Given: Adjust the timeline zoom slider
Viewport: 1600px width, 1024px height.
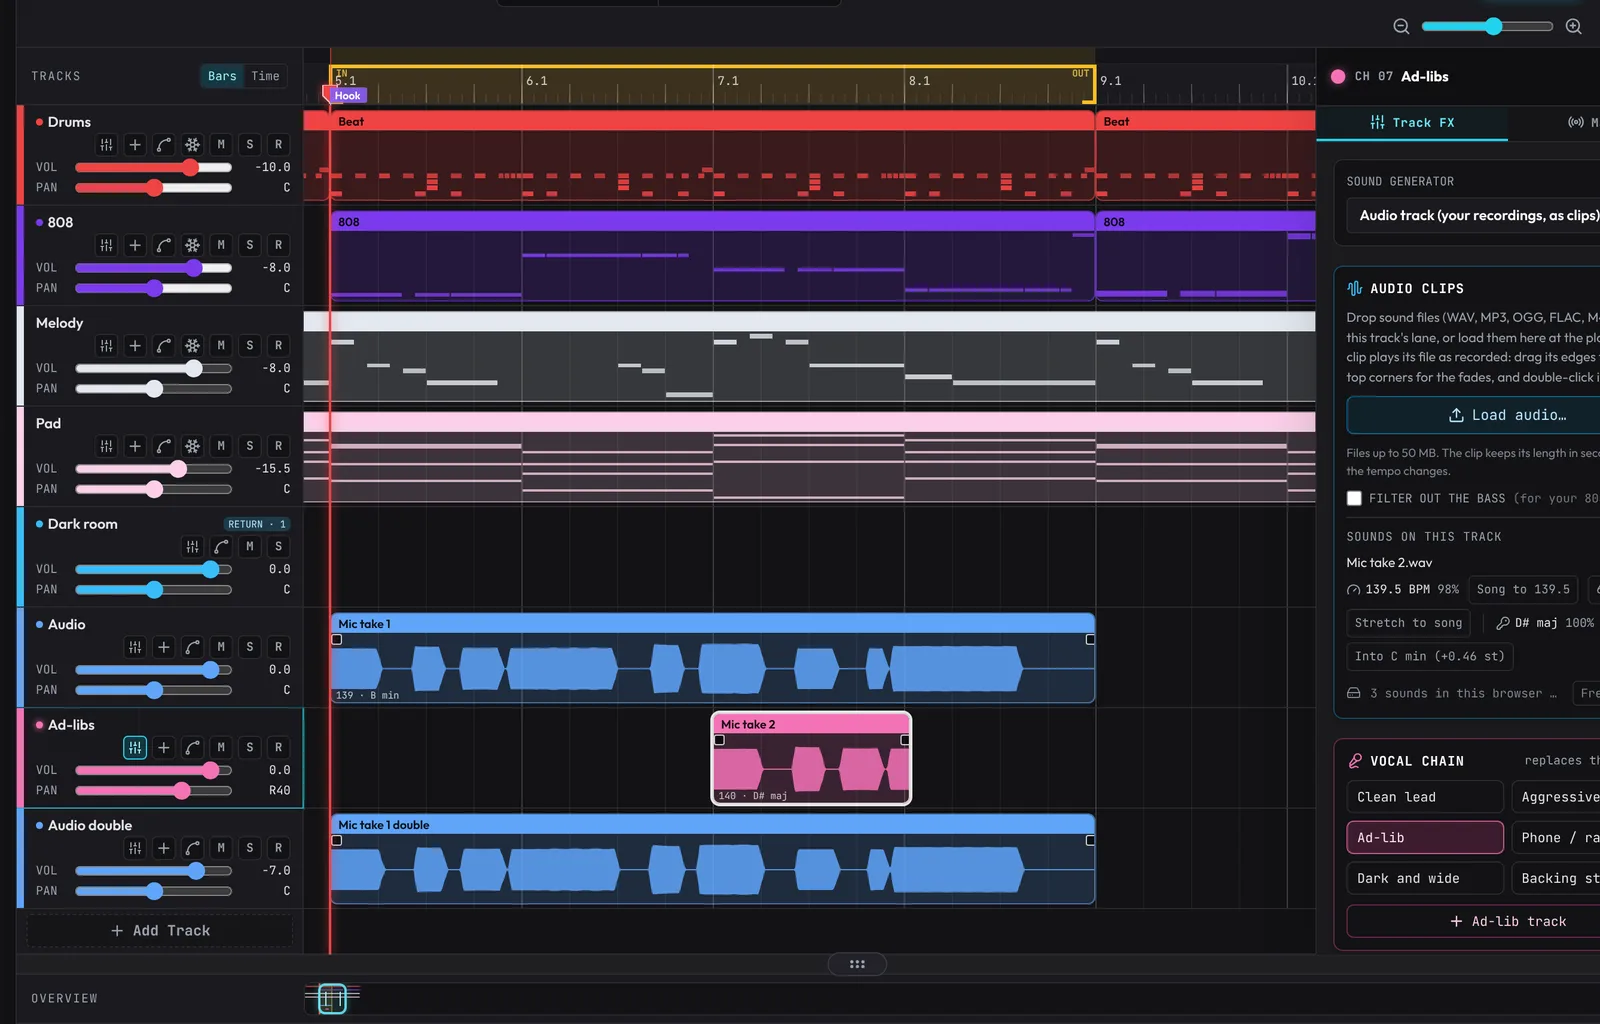Looking at the screenshot, I should 1487,27.
